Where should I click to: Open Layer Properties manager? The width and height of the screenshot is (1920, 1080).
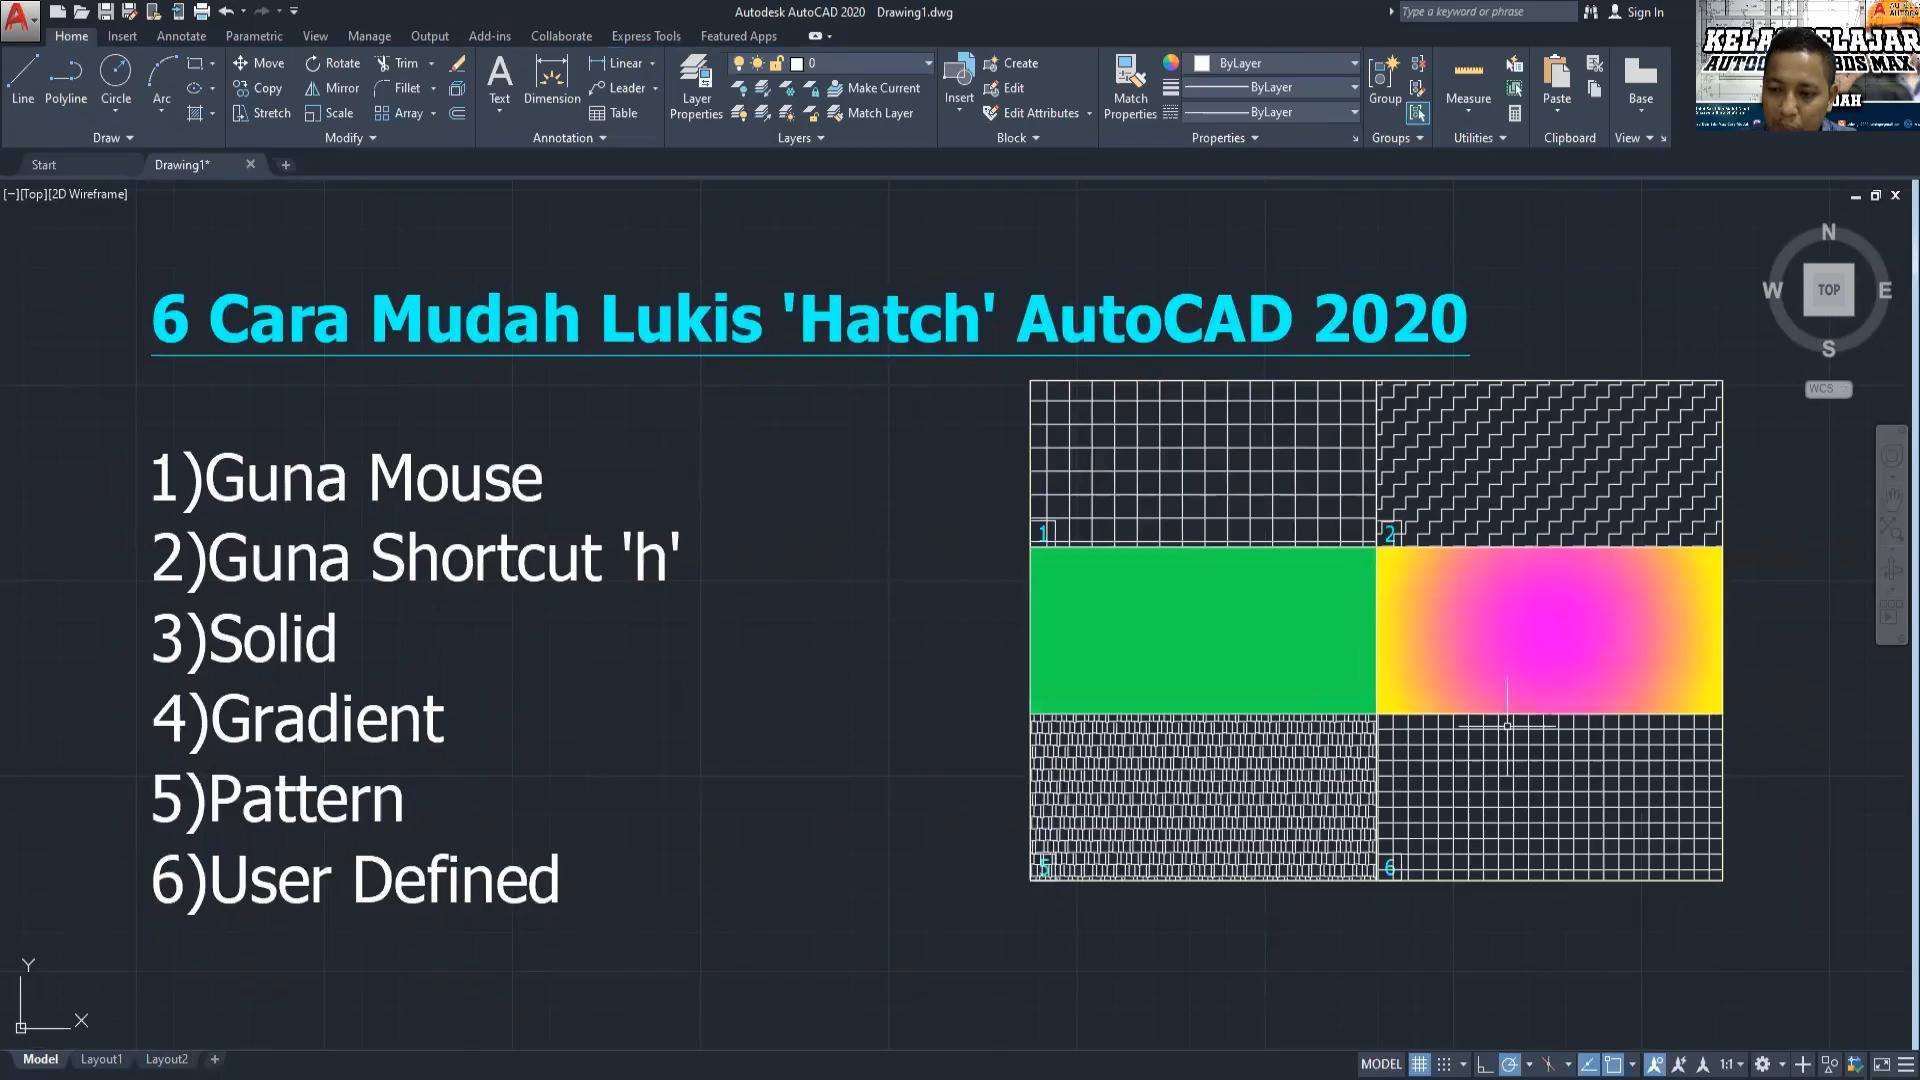(696, 88)
